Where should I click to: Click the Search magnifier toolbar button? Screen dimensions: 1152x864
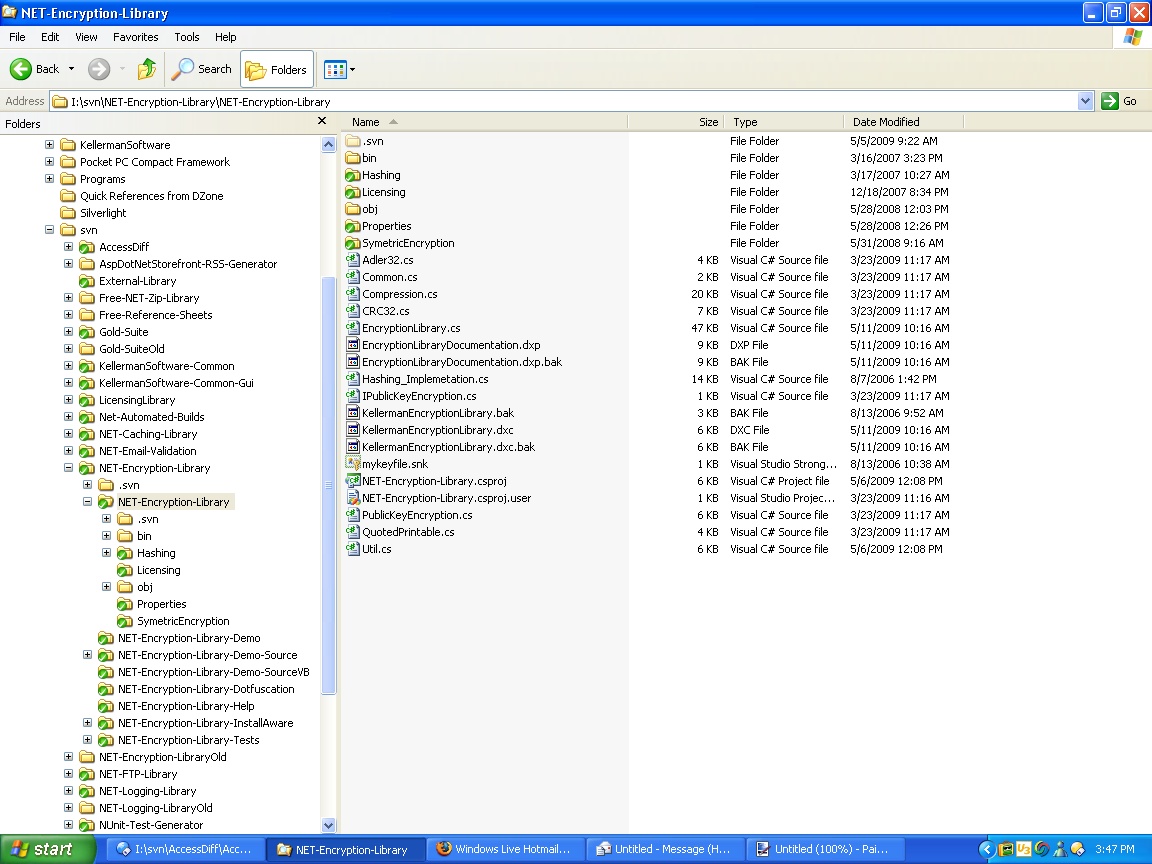[x=201, y=69]
